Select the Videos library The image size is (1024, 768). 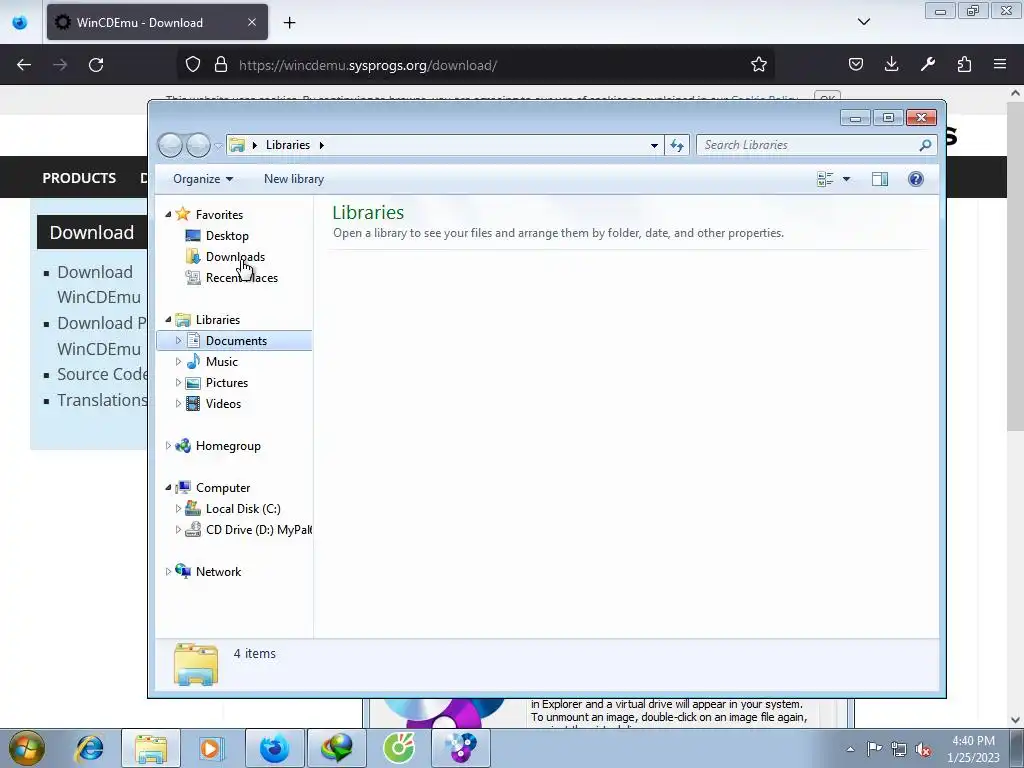coord(223,404)
